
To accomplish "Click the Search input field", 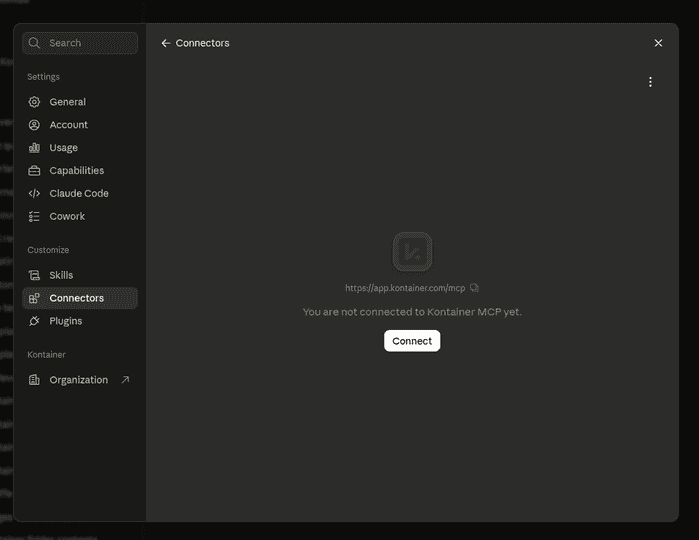I will 80,43.
